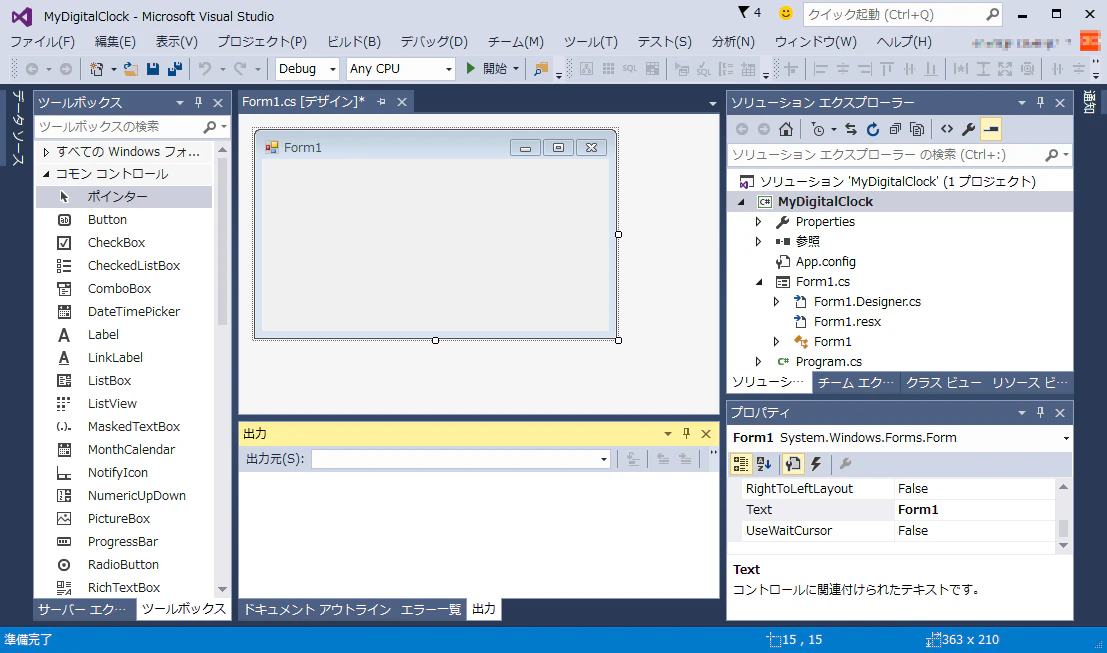
Task: Show the Properties page icon in Properties panel
Action: click(793, 464)
